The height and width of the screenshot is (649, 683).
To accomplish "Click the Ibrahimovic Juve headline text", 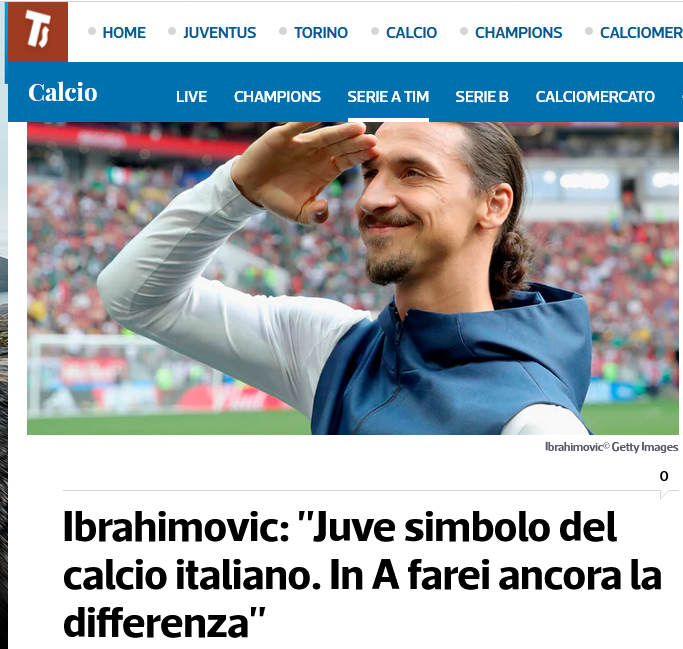I will click(x=362, y=575).
